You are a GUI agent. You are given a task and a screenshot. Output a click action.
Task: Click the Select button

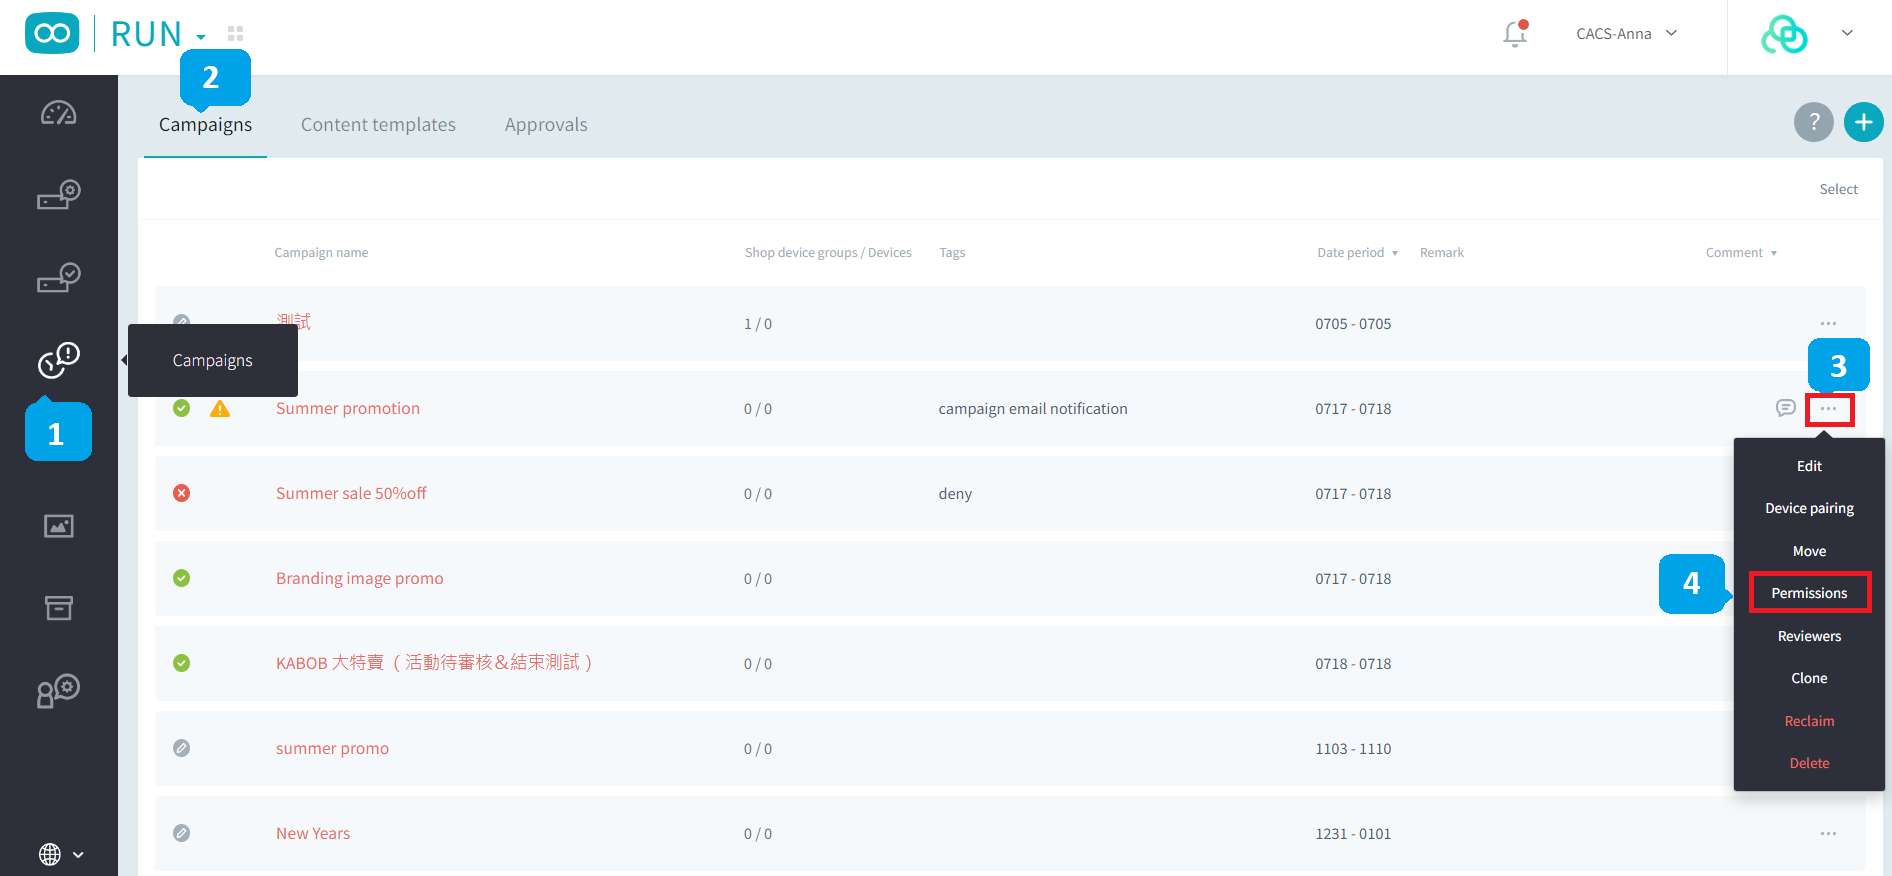tap(1838, 189)
